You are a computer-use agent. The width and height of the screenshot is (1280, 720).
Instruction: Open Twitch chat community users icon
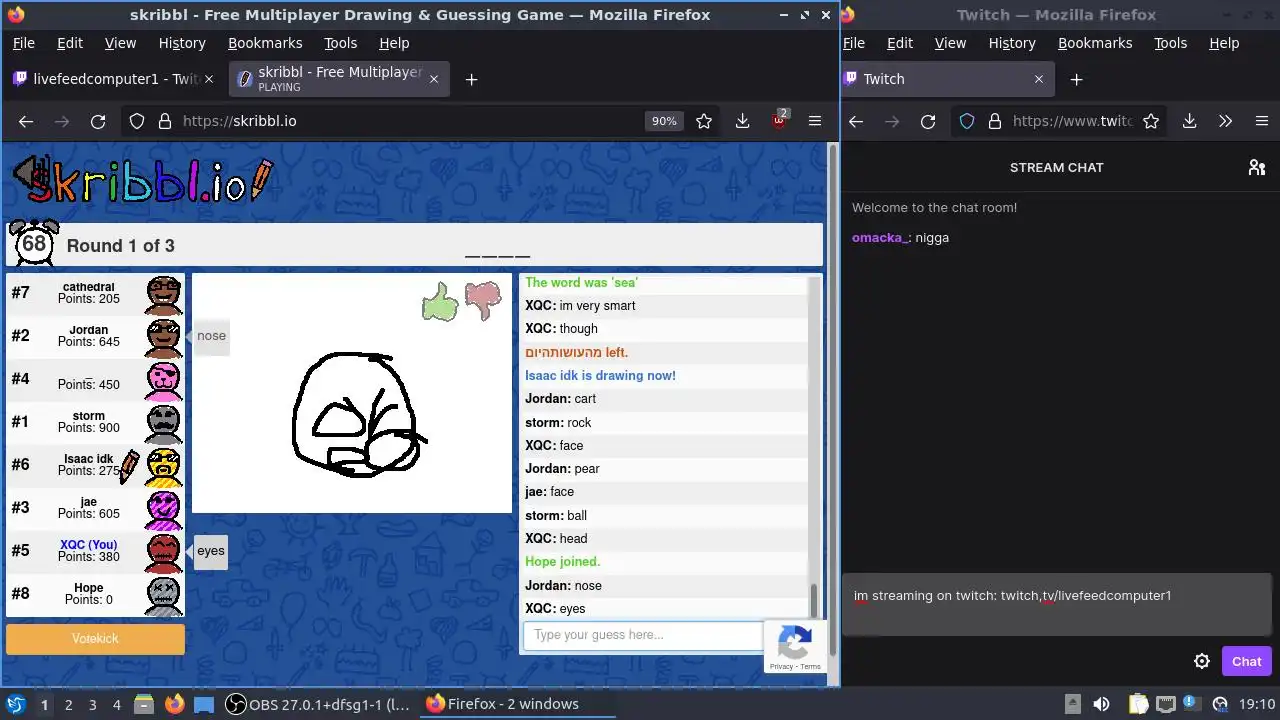(1257, 167)
